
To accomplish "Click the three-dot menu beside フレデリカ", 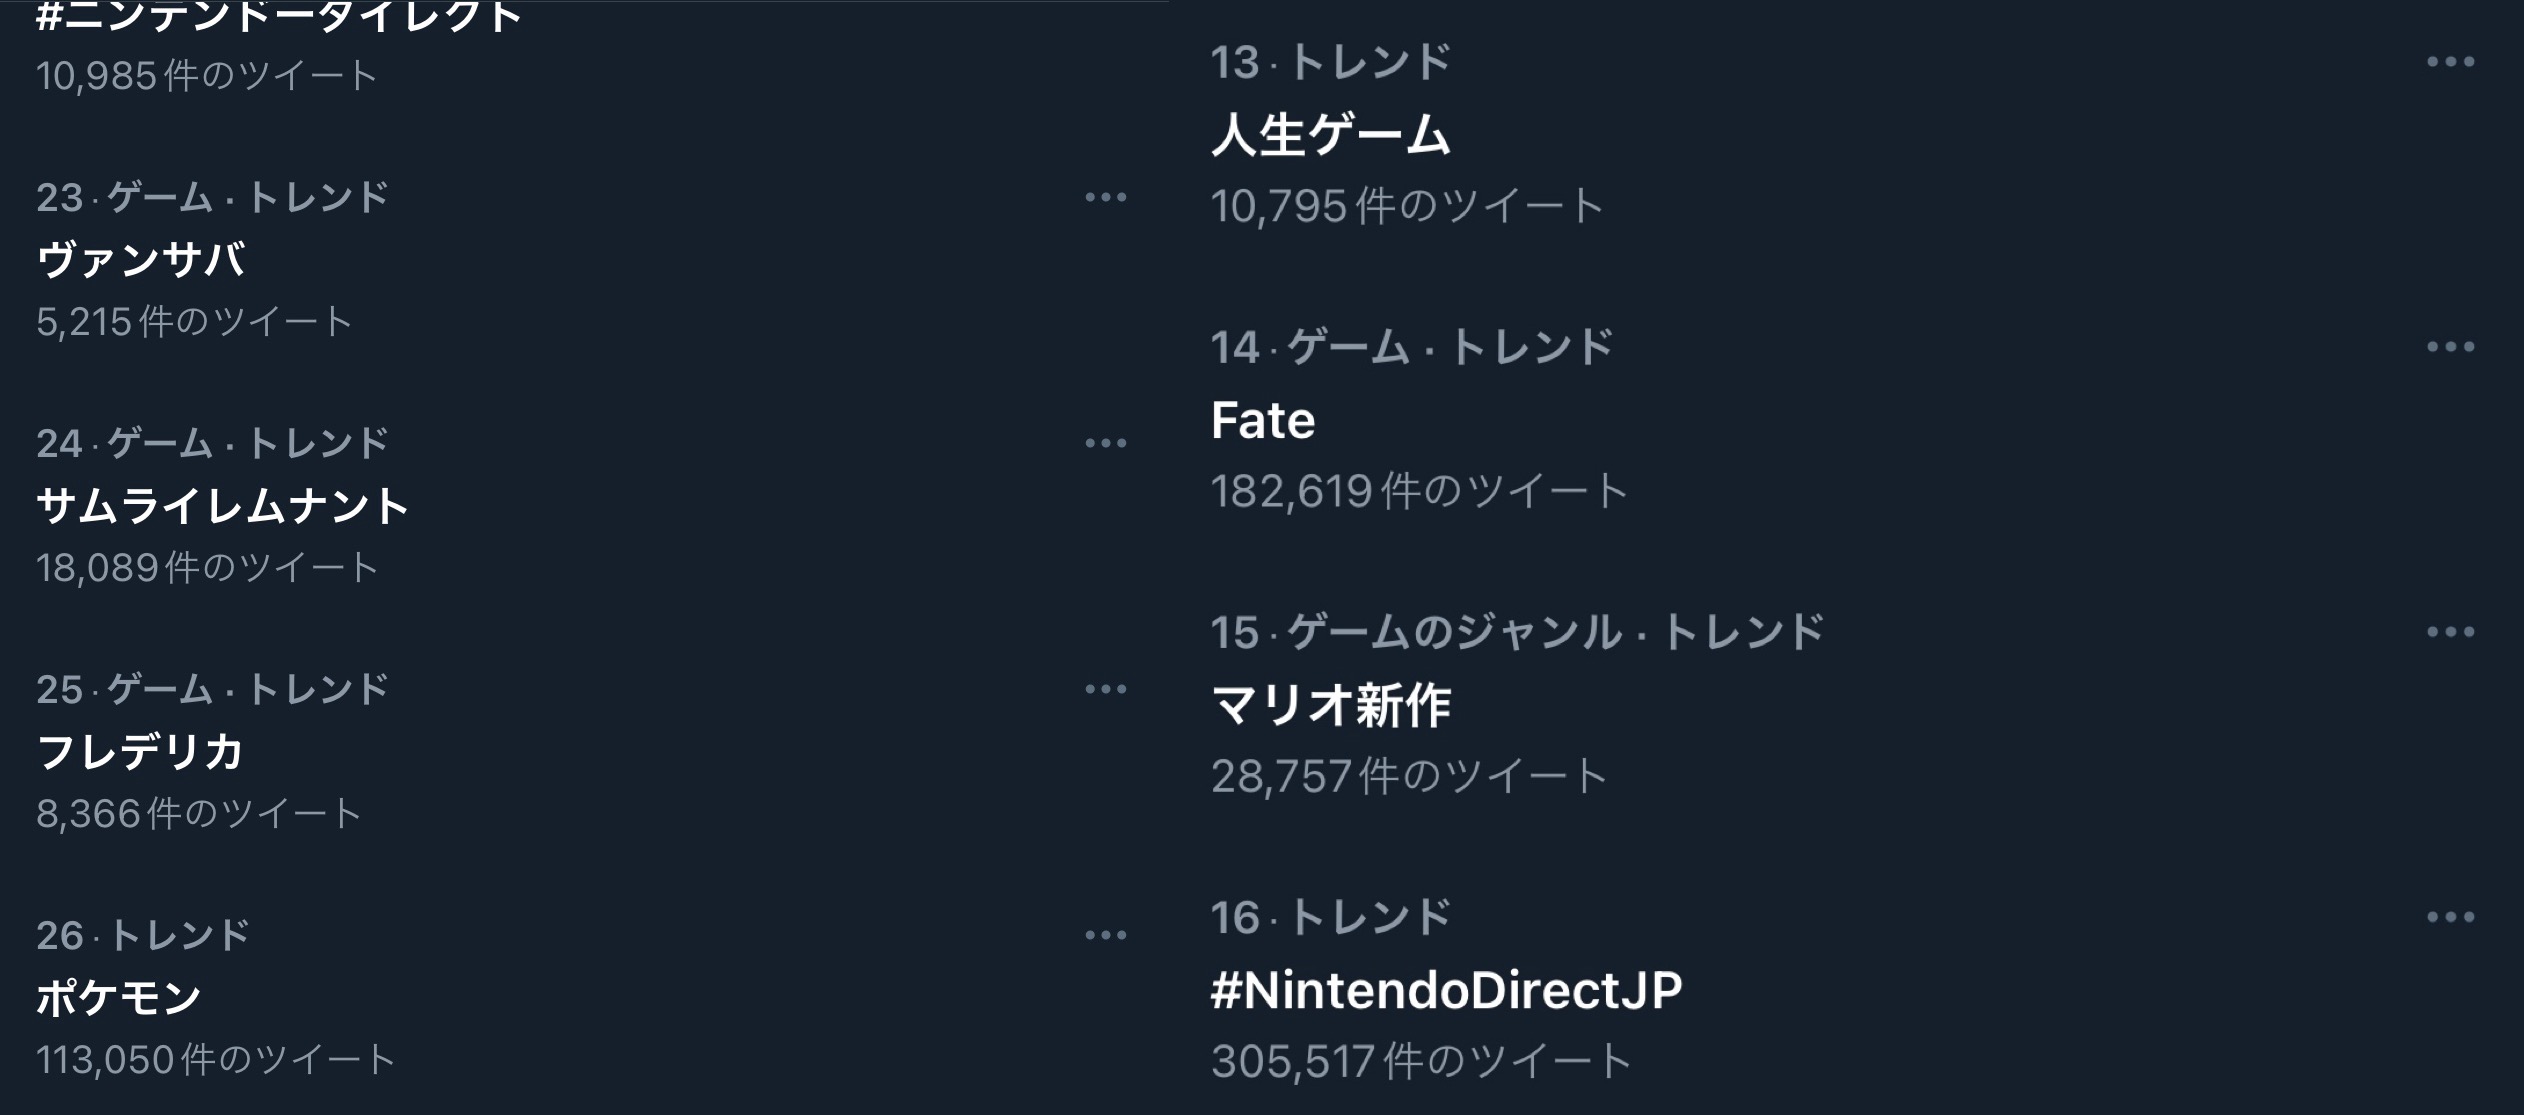I will pos(1105,689).
